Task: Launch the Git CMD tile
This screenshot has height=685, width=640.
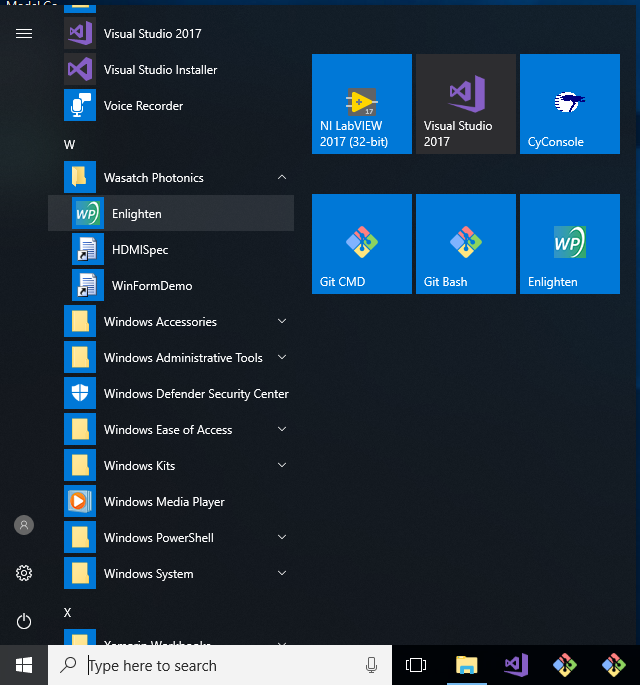Action: tap(361, 244)
